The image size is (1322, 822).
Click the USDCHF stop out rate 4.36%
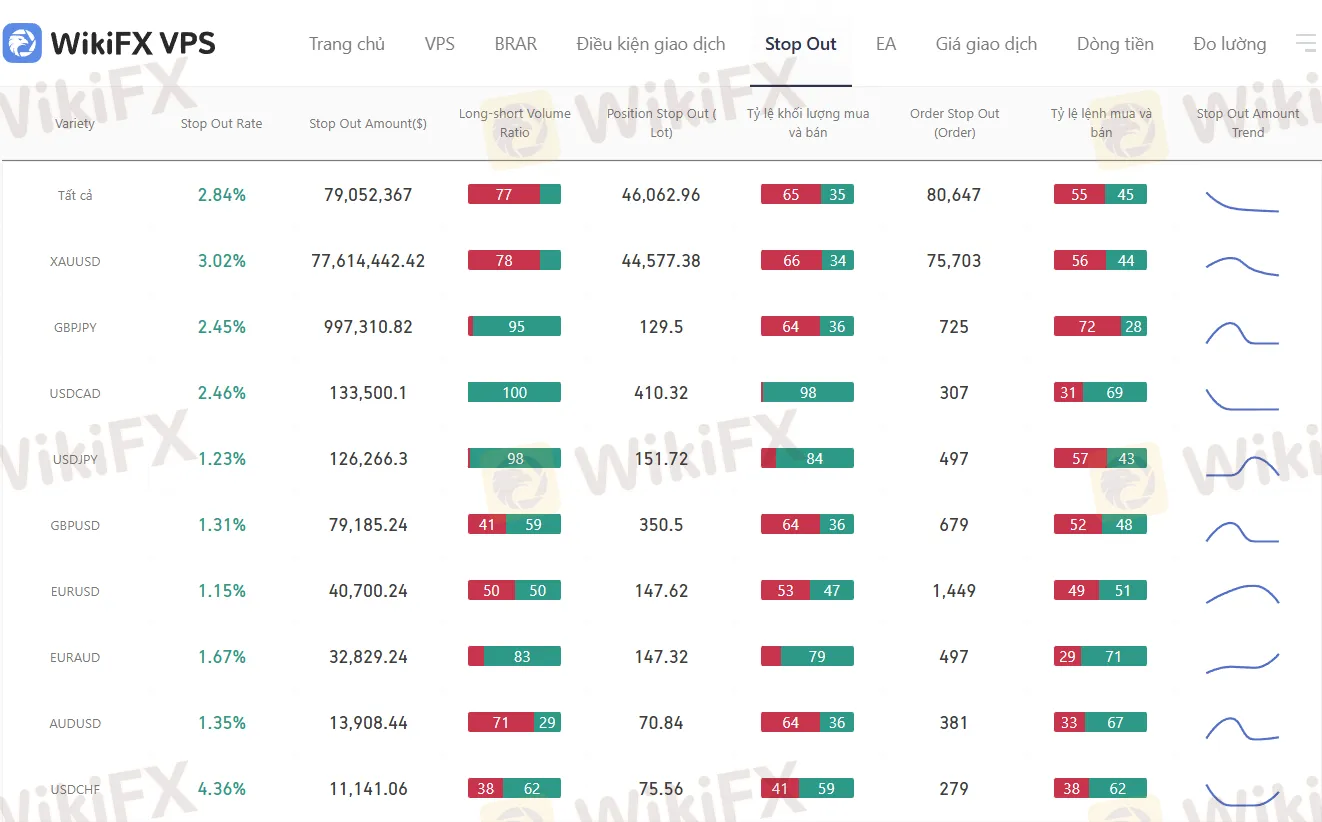(221, 789)
